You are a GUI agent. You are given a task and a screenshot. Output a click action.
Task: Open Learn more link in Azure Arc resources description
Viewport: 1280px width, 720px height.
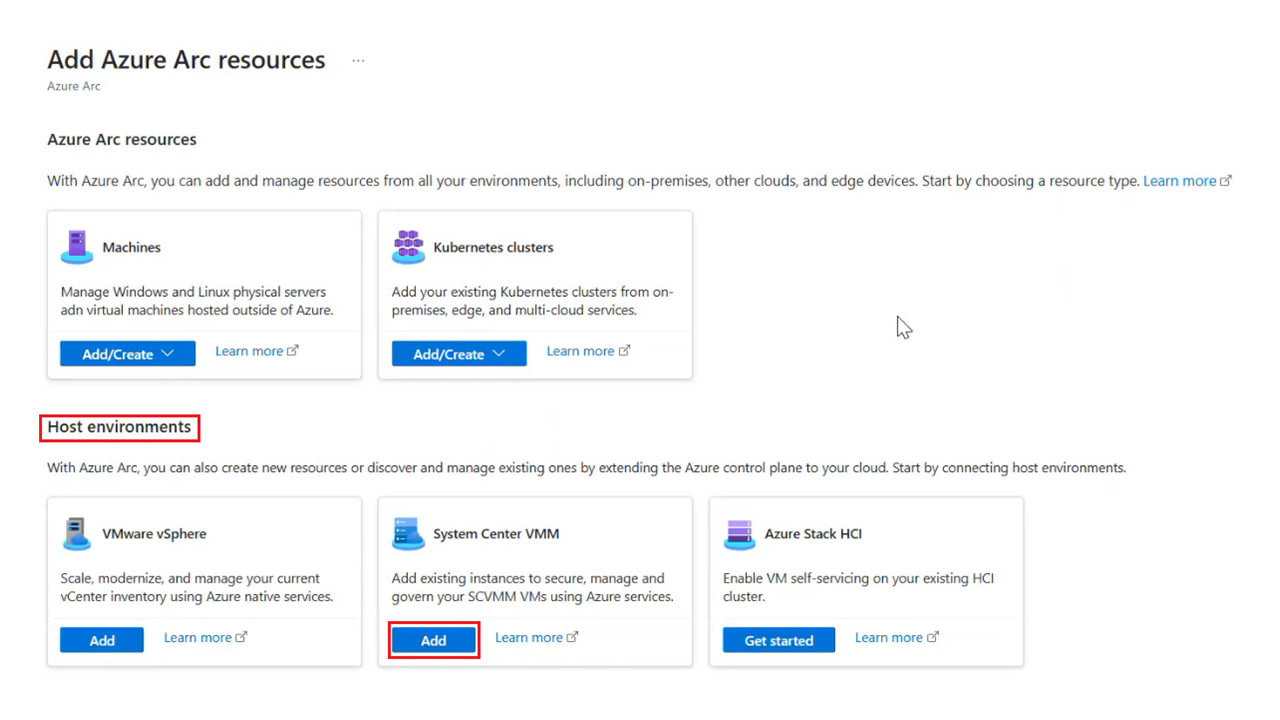(x=1179, y=181)
